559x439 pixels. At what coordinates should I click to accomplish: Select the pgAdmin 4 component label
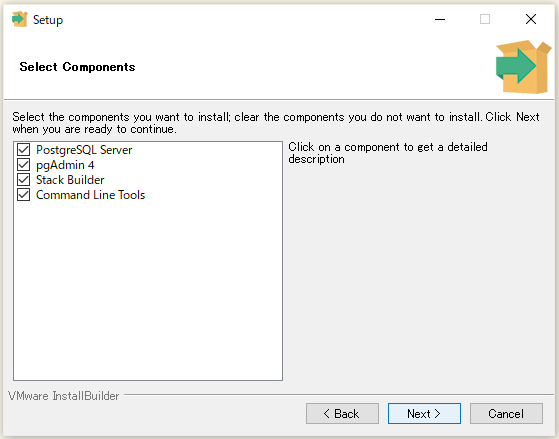click(x=65, y=165)
